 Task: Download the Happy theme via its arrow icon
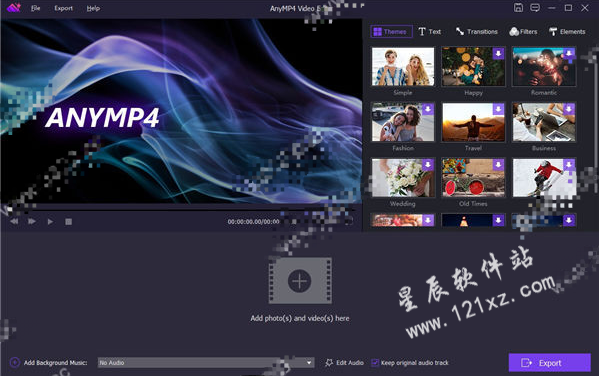[x=498, y=53]
